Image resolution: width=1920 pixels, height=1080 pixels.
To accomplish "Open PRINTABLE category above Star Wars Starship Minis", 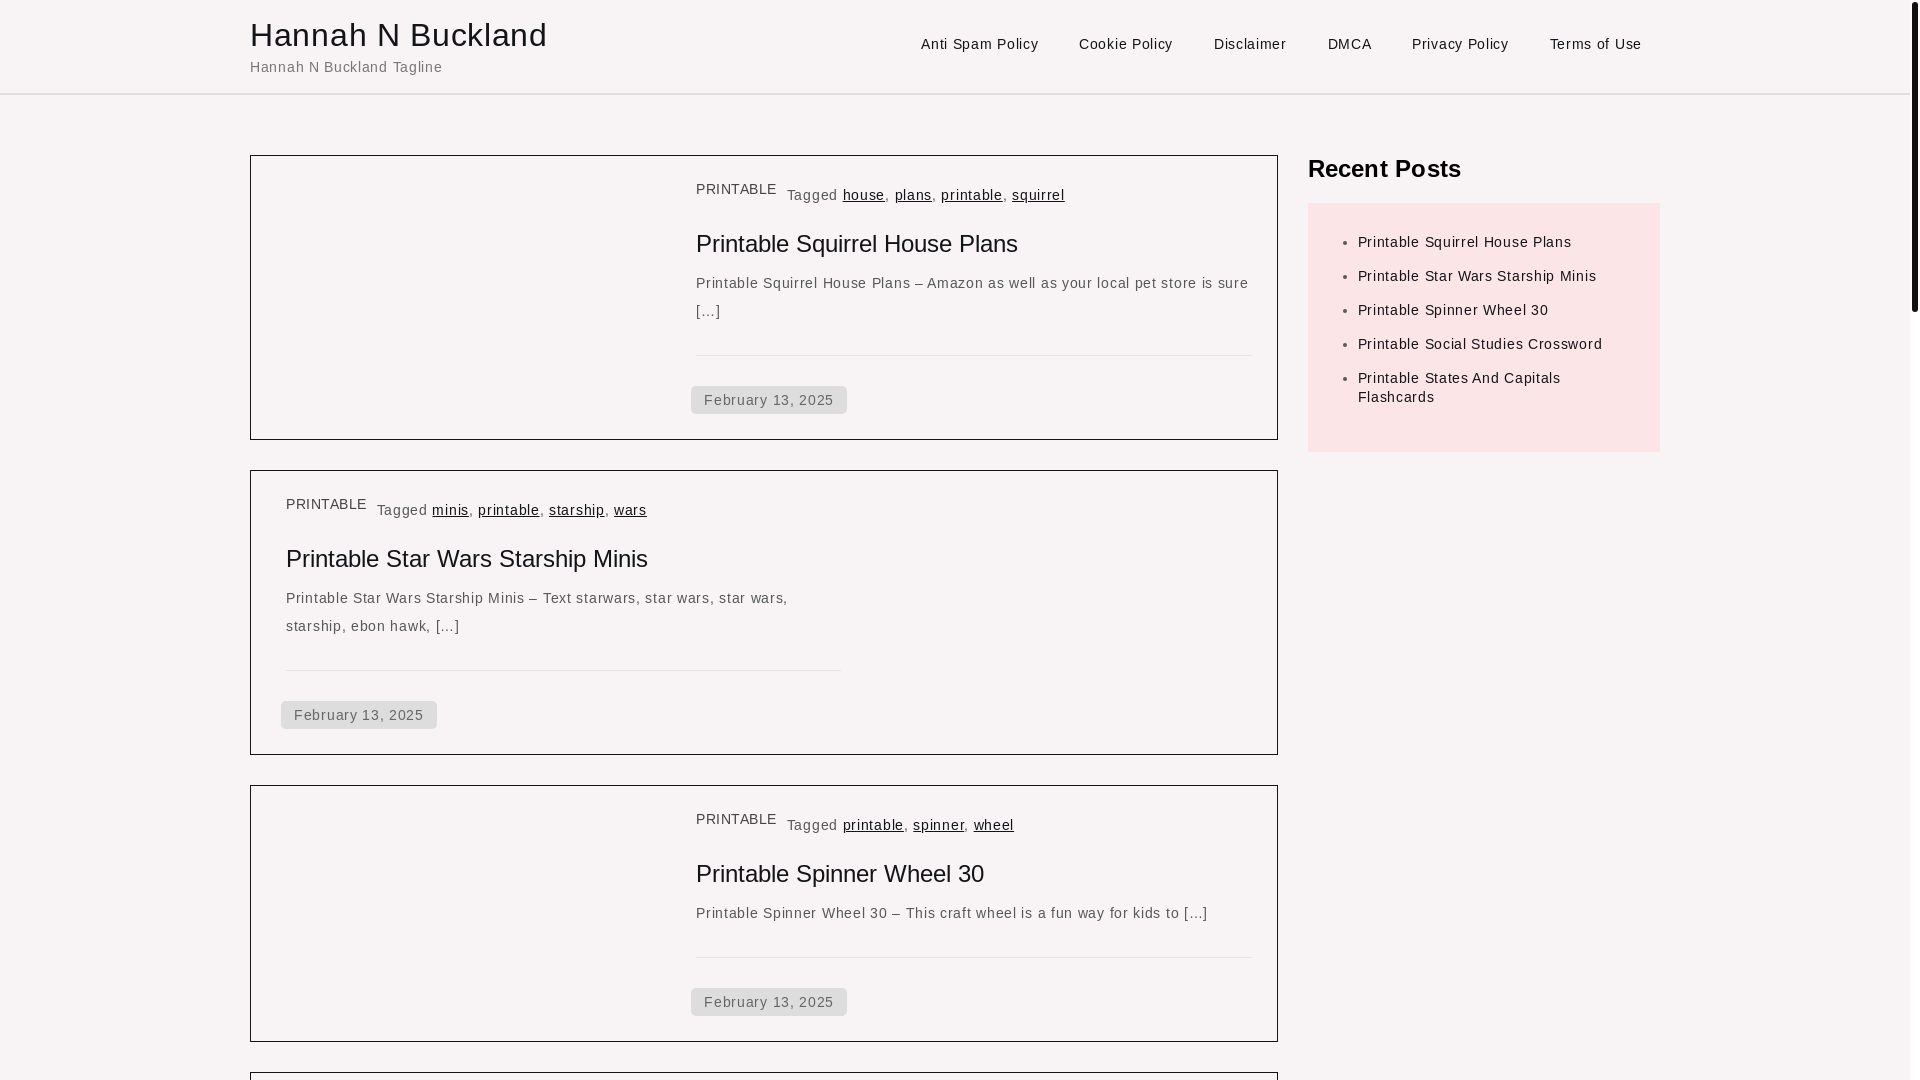I will click(x=326, y=504).
